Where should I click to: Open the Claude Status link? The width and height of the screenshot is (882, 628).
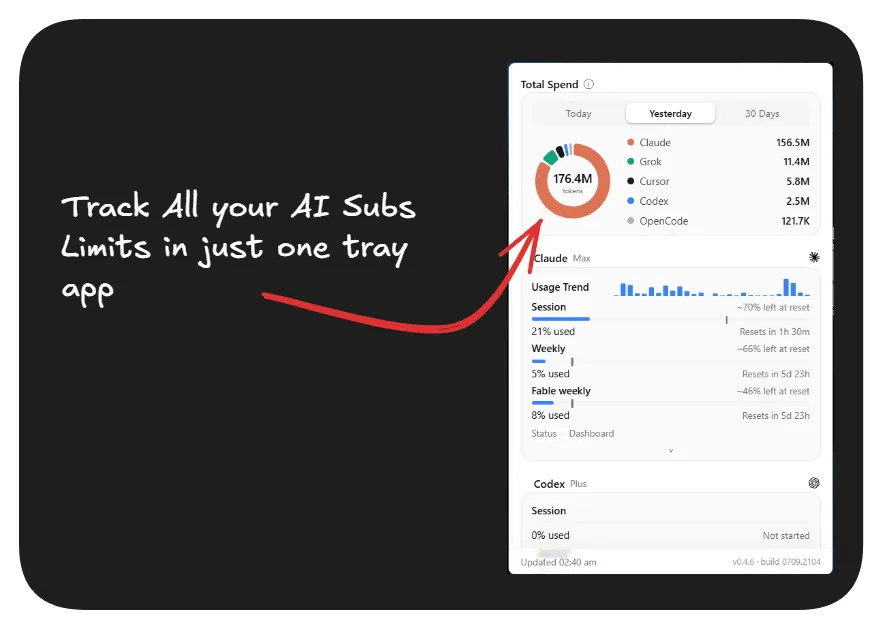tap(544, 434)
